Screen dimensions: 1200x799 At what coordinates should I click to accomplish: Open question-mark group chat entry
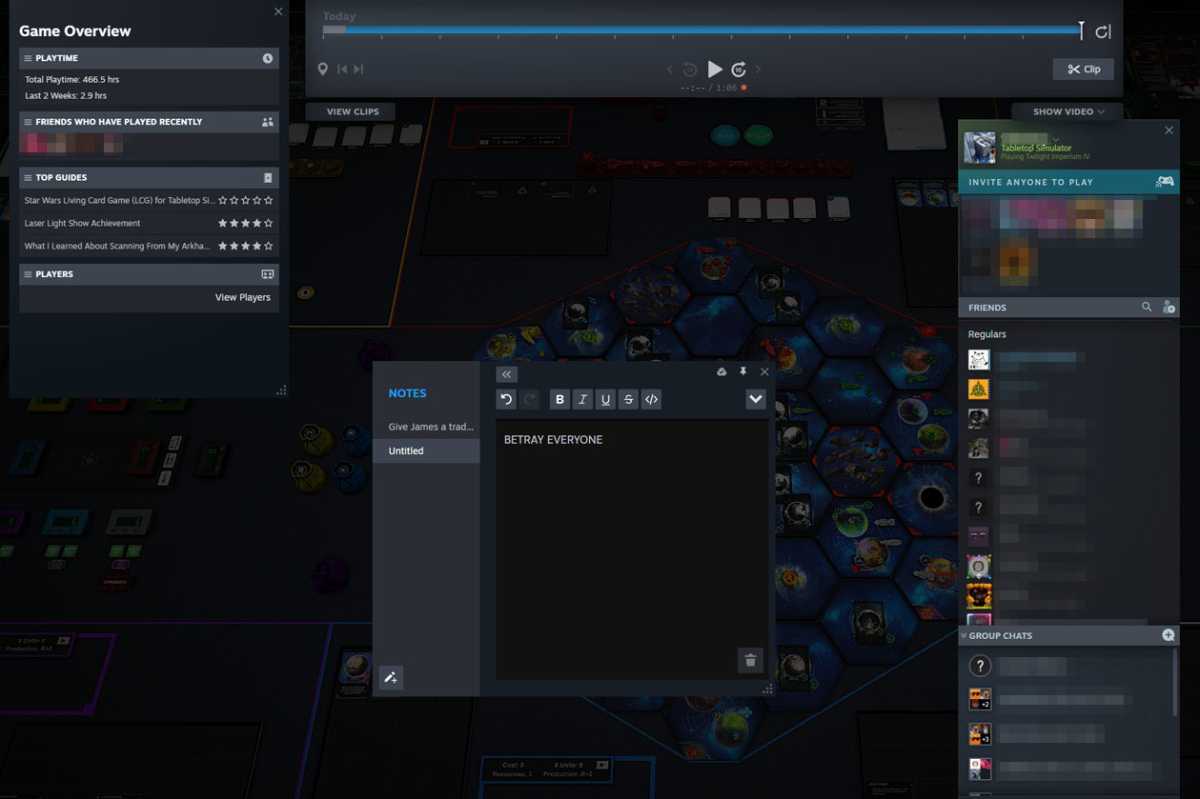pyautogui.click(x=1068, y=666)
